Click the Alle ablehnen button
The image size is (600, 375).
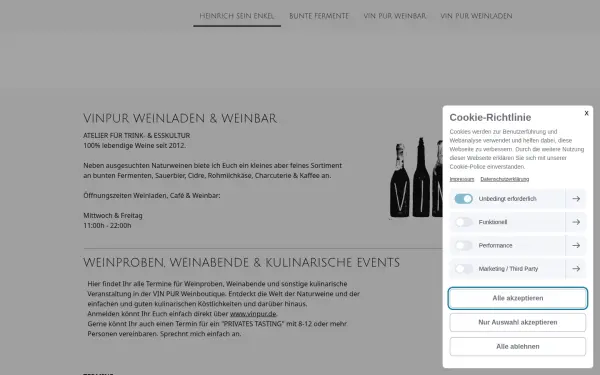pyautogui.click(x=517, y=346)
